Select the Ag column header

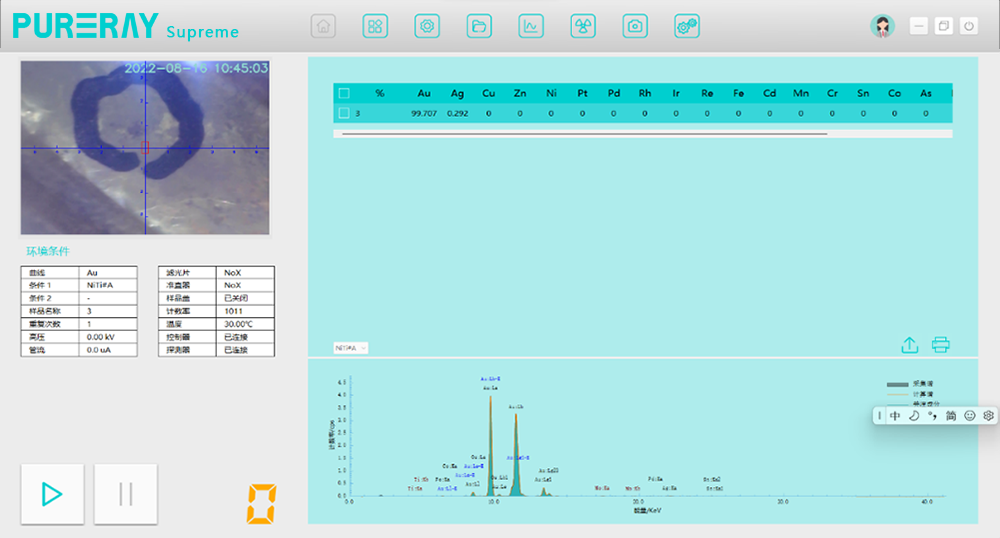[x=457, y=93]
